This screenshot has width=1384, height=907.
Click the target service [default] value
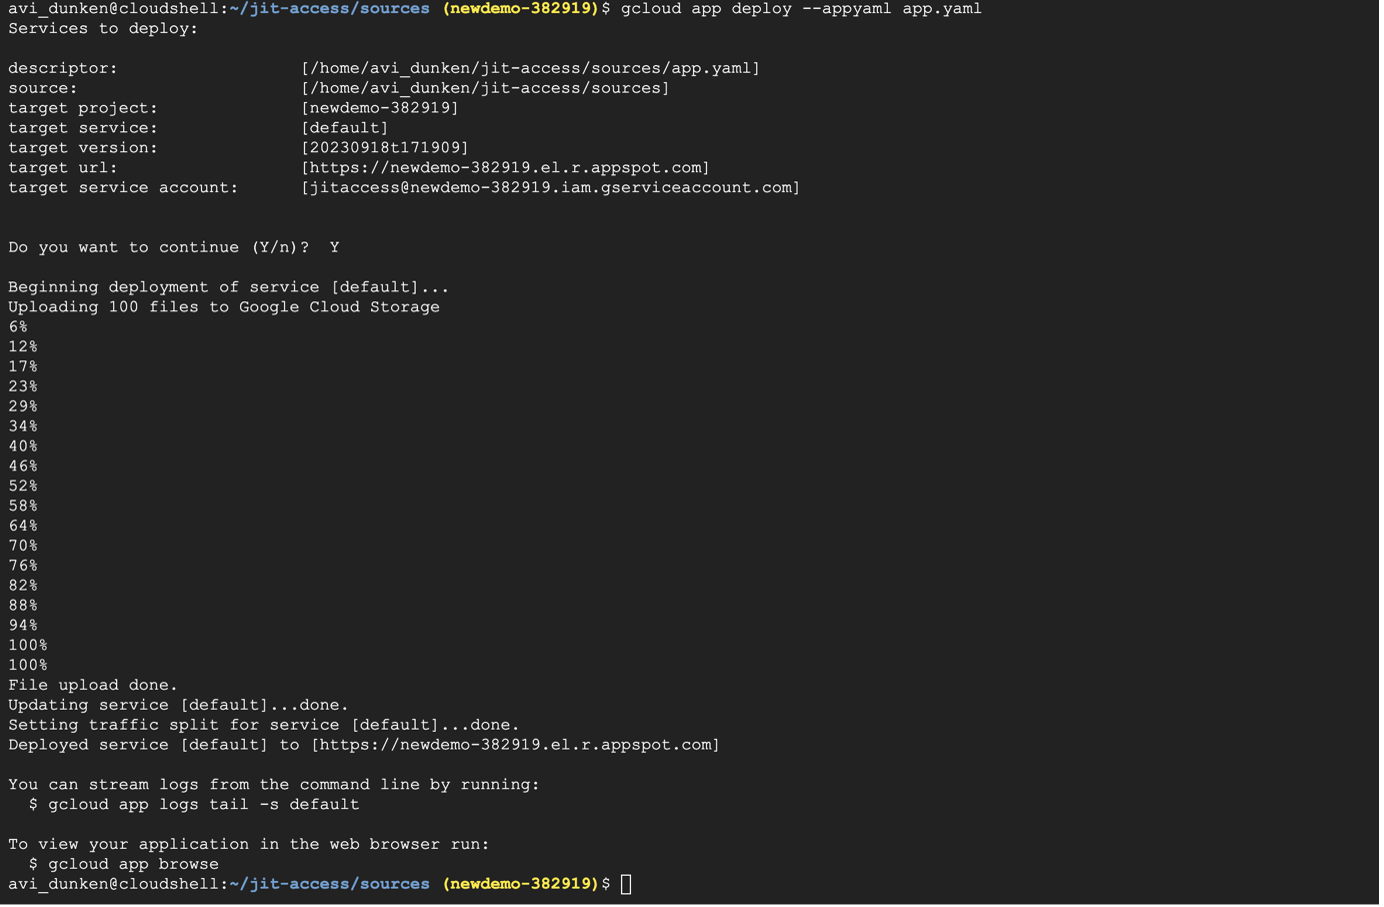point(345,128)
